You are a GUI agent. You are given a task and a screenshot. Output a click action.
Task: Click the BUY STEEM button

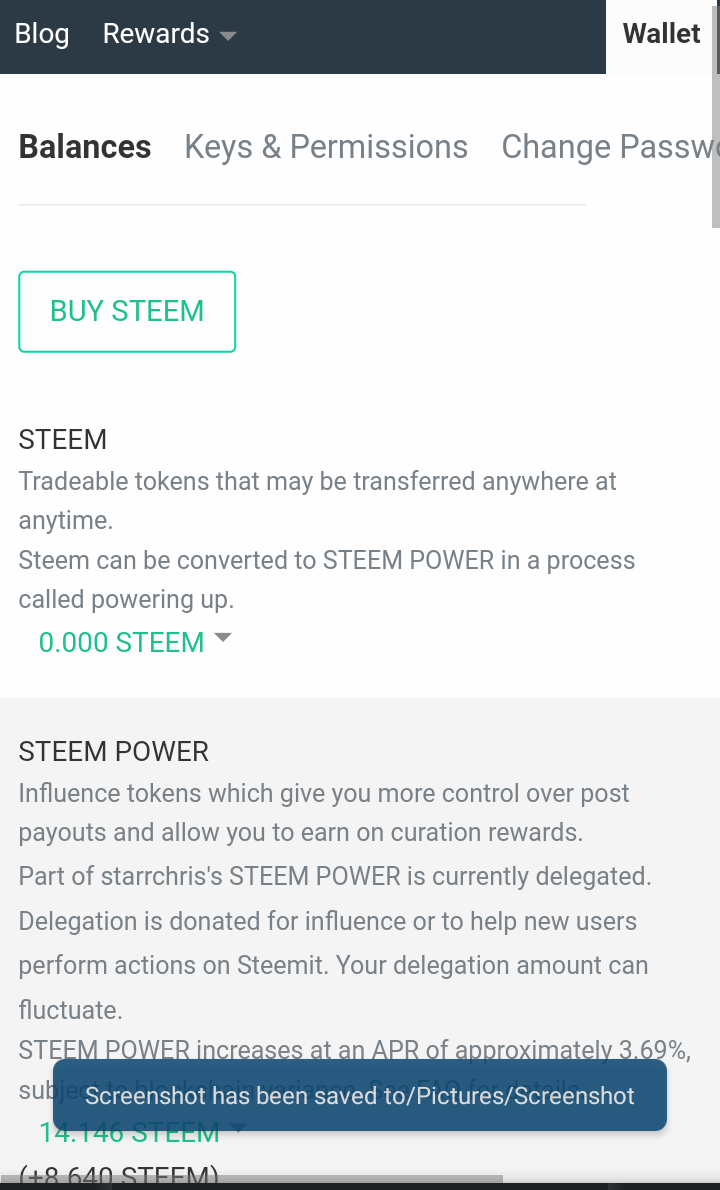click(127, 311)
